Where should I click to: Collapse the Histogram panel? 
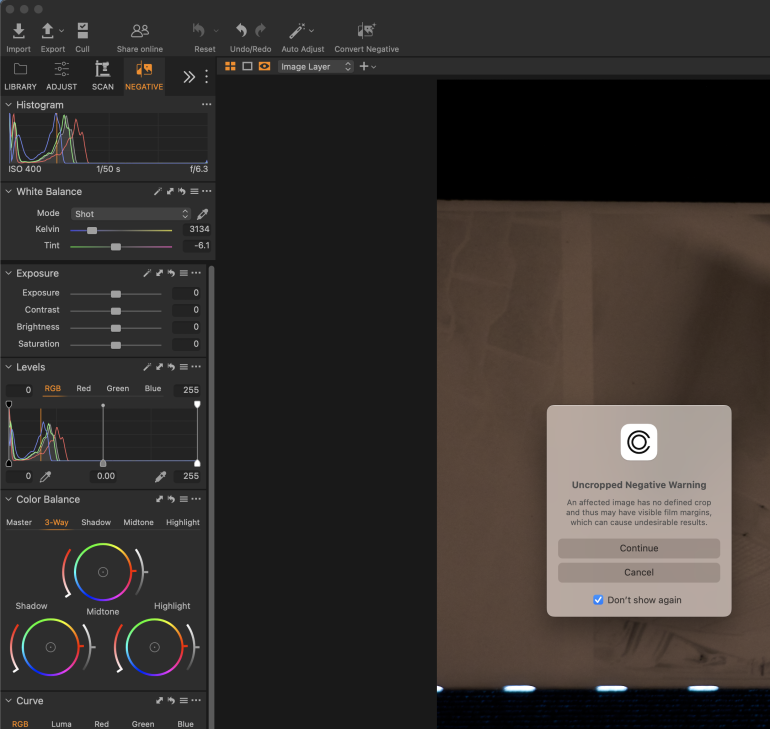(x=8, y=105)
